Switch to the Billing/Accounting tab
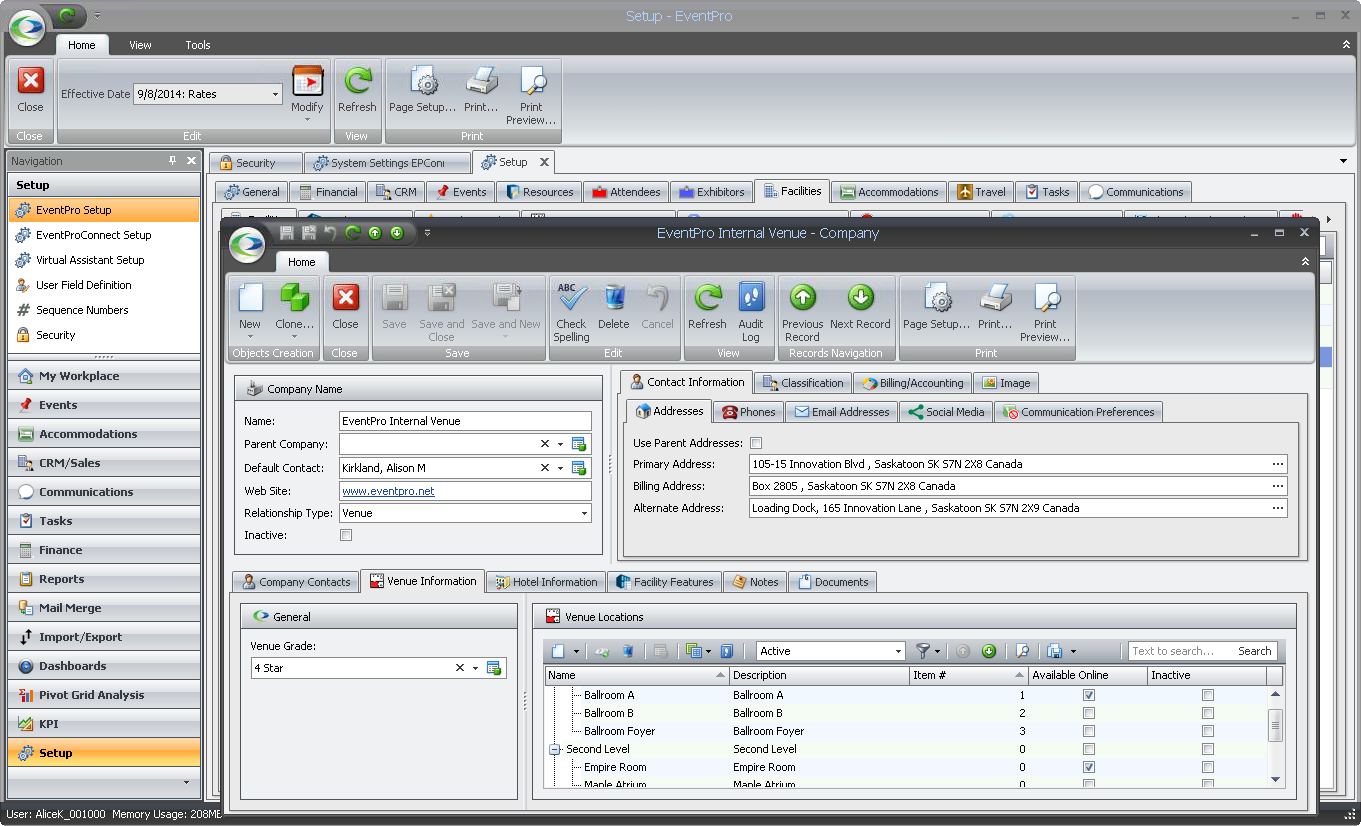This screenshot has height=826, width=1361. coord(911,383)
